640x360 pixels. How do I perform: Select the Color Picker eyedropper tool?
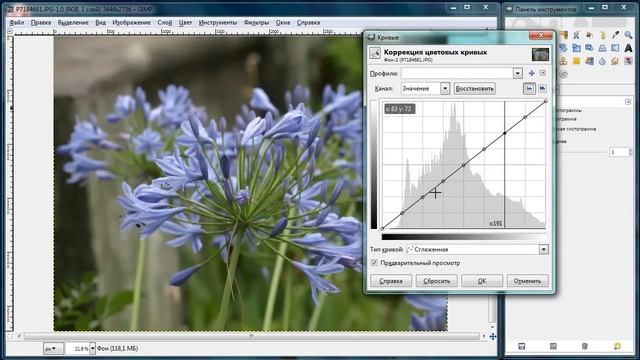click(616, 35)
